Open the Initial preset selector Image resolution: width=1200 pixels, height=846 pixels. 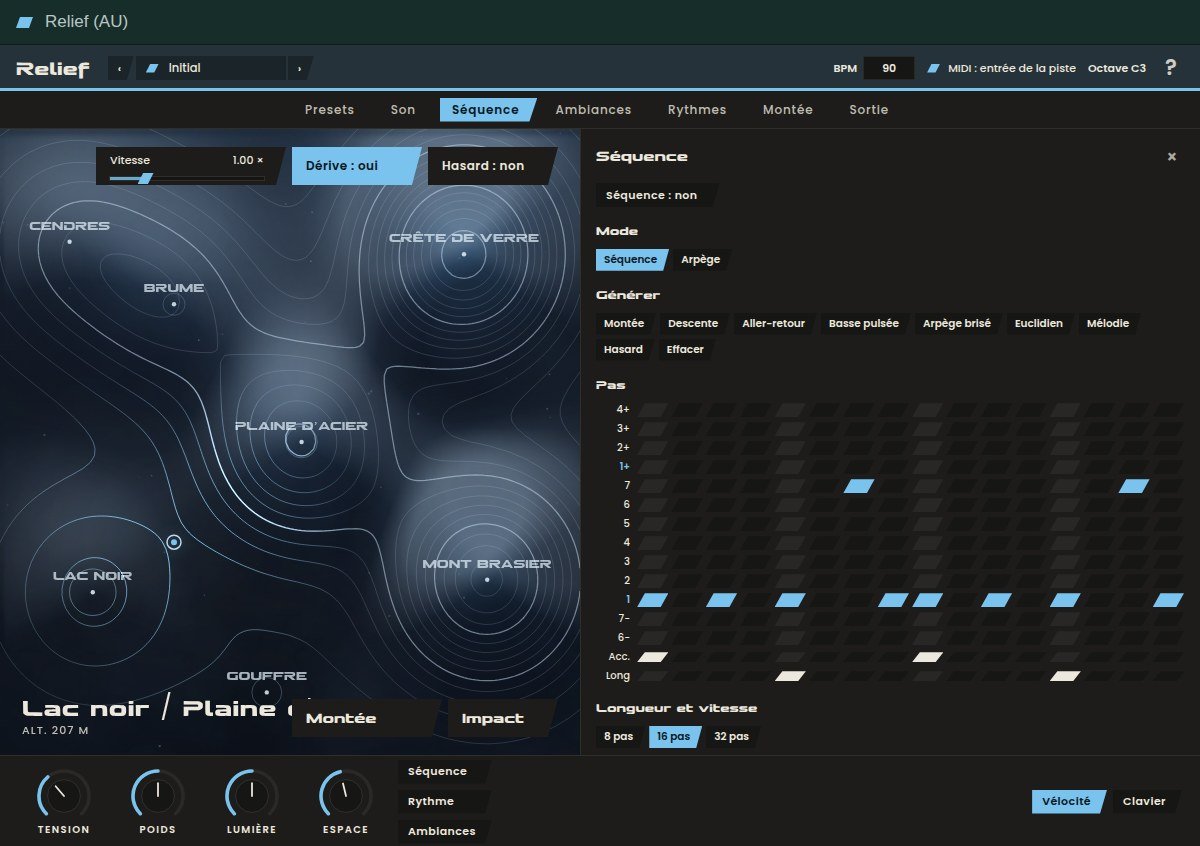(x=210, y=68)
